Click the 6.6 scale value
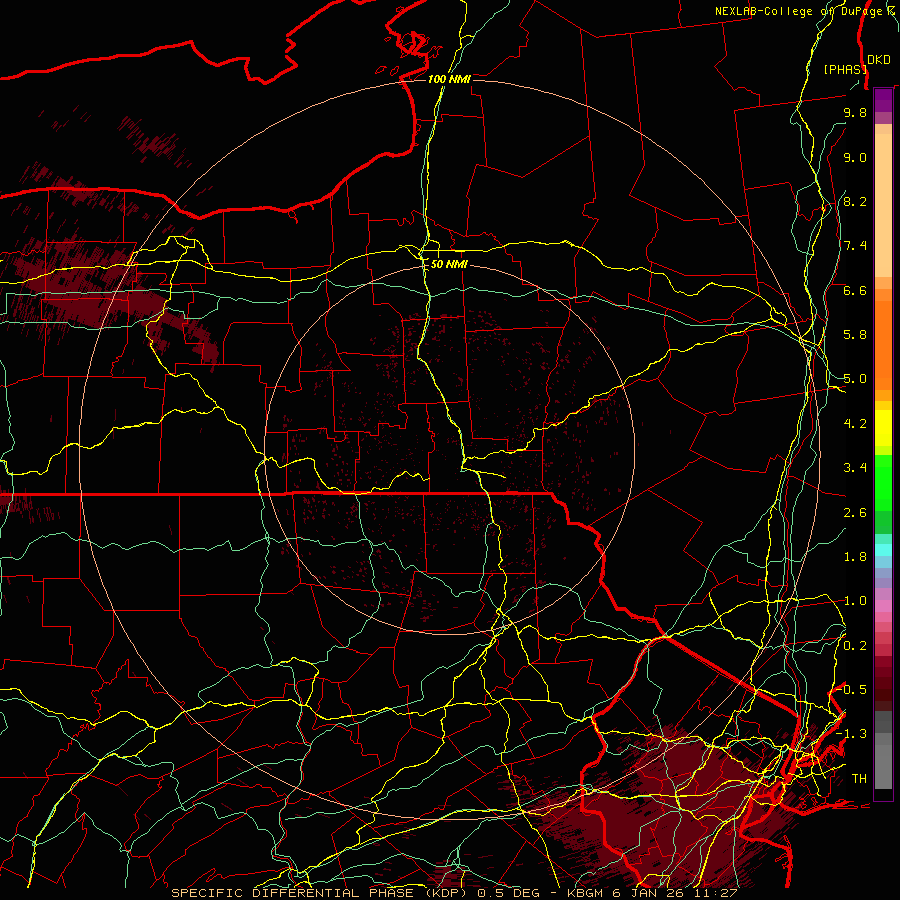This screenshot has width=900, height=900. pyautogui.click(x=855, y=290)
